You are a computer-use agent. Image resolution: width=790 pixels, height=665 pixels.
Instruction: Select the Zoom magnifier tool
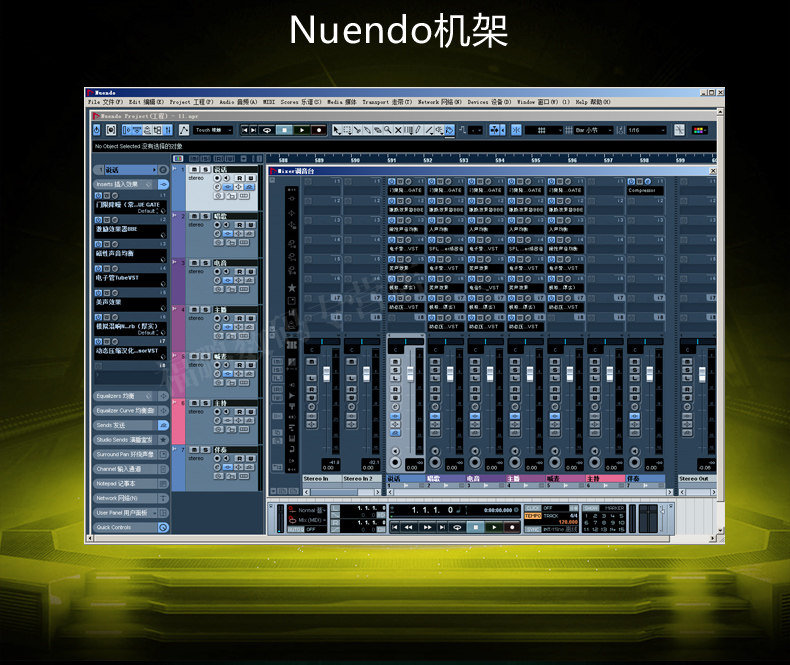pyautogui.click(x=387, y=130)
